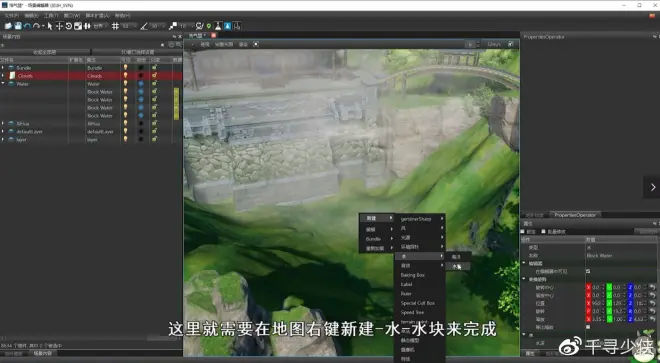
Task: Toggle grid snap hash icon
Action: [115, 26]
